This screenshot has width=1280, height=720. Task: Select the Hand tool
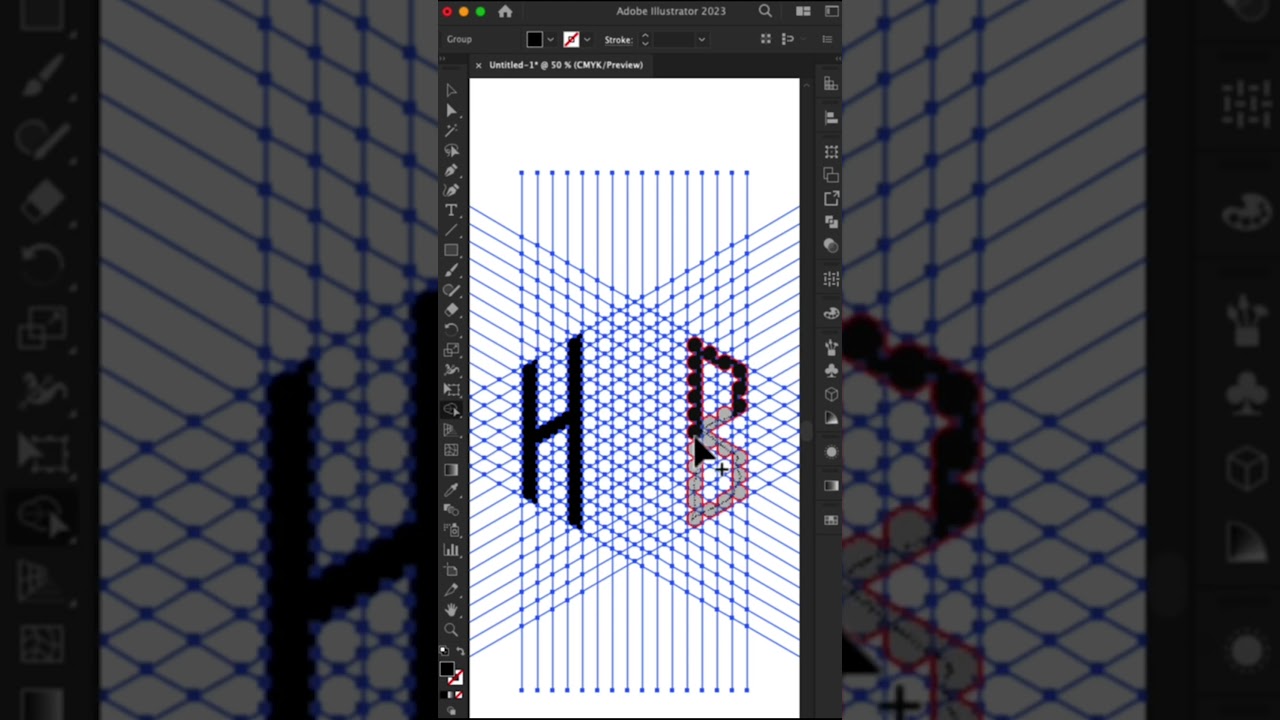451,610
